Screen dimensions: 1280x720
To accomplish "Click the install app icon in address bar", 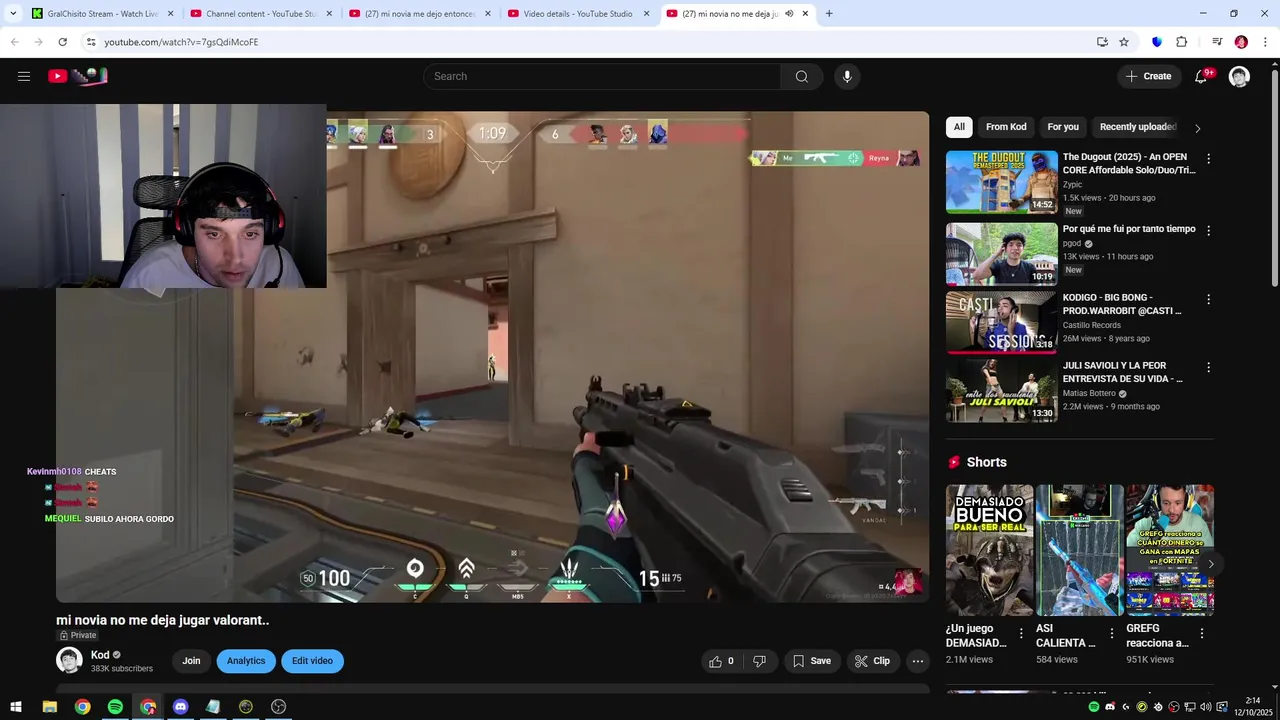I will click(x=1102, y=42).
